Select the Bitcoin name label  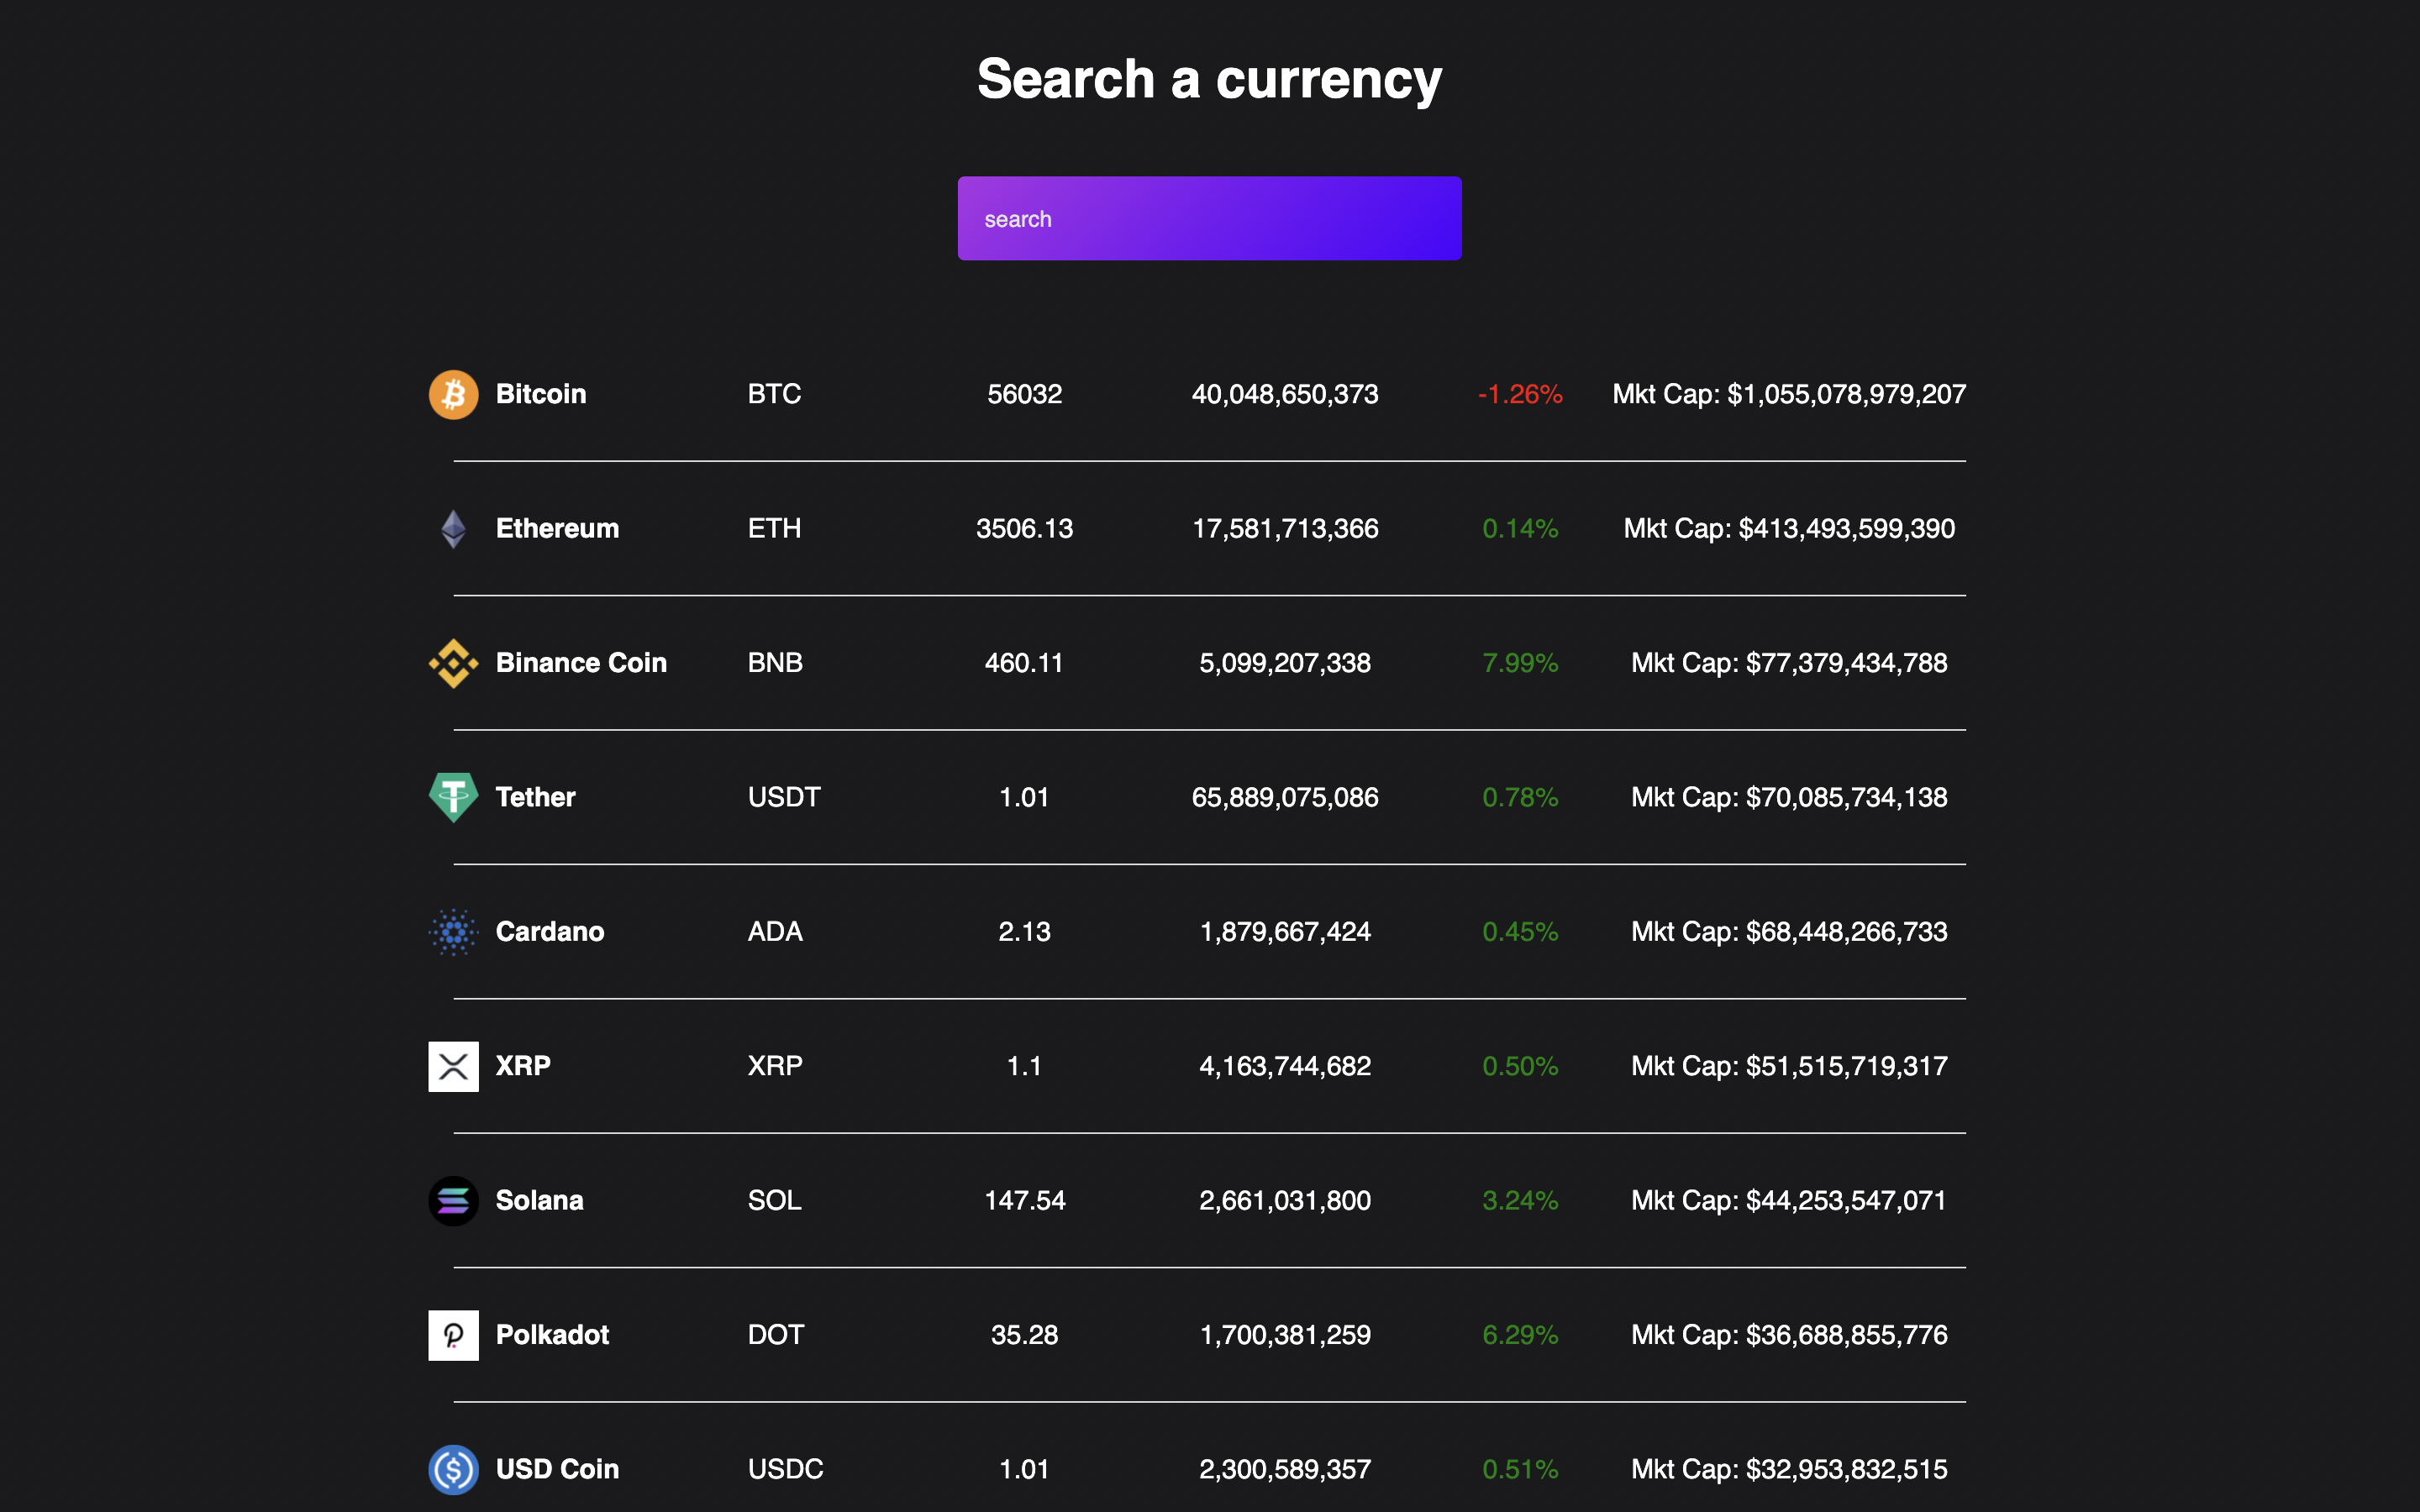point(541,394)
